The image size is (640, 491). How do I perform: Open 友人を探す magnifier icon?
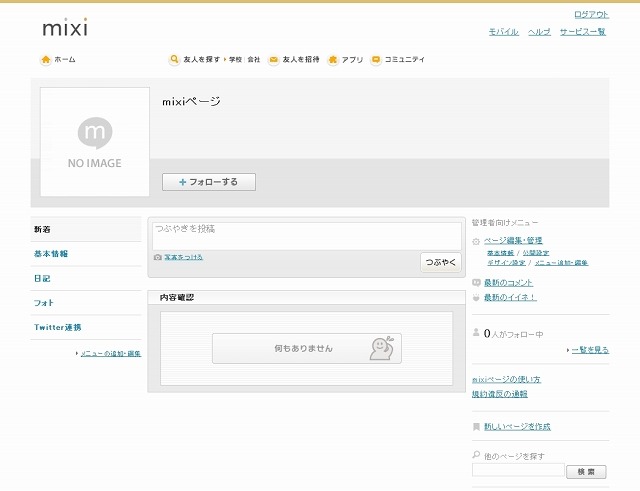pyautogui.click(x=175, y=60)
